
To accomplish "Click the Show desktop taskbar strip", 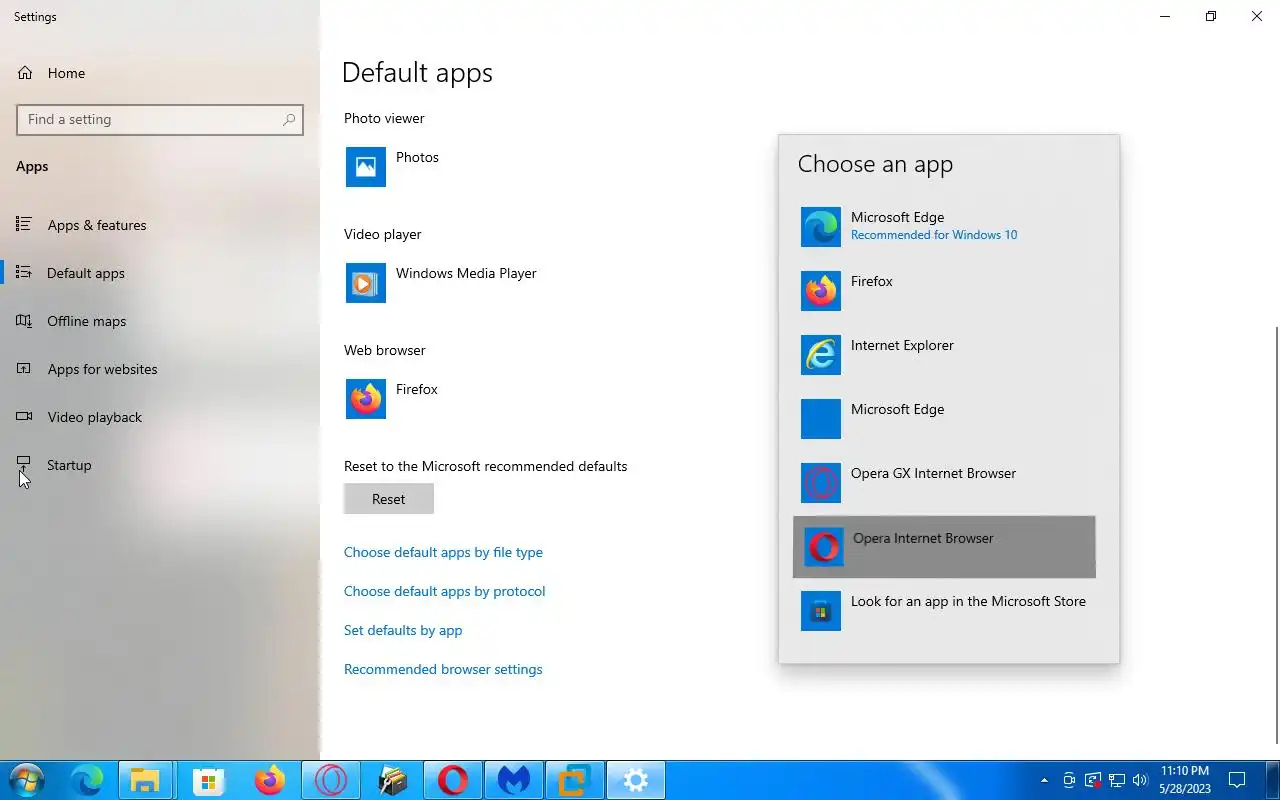I will (x=1277, y=780).
